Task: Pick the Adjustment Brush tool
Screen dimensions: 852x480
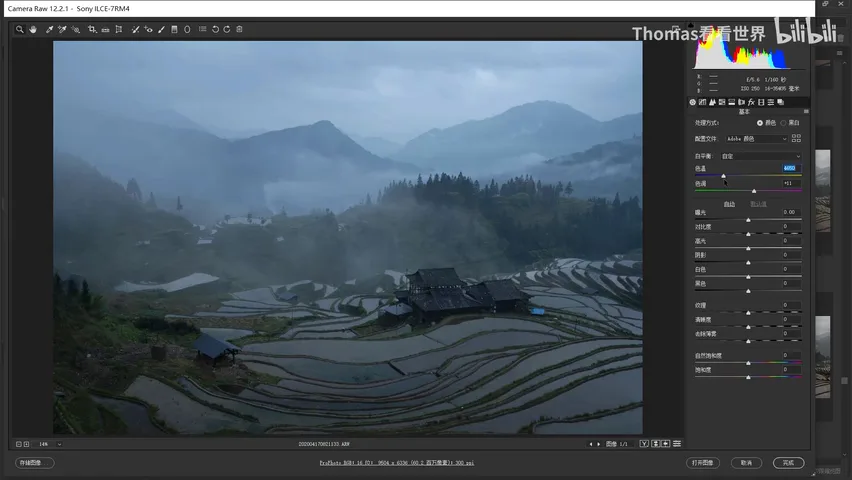Action: pos(161,29)
